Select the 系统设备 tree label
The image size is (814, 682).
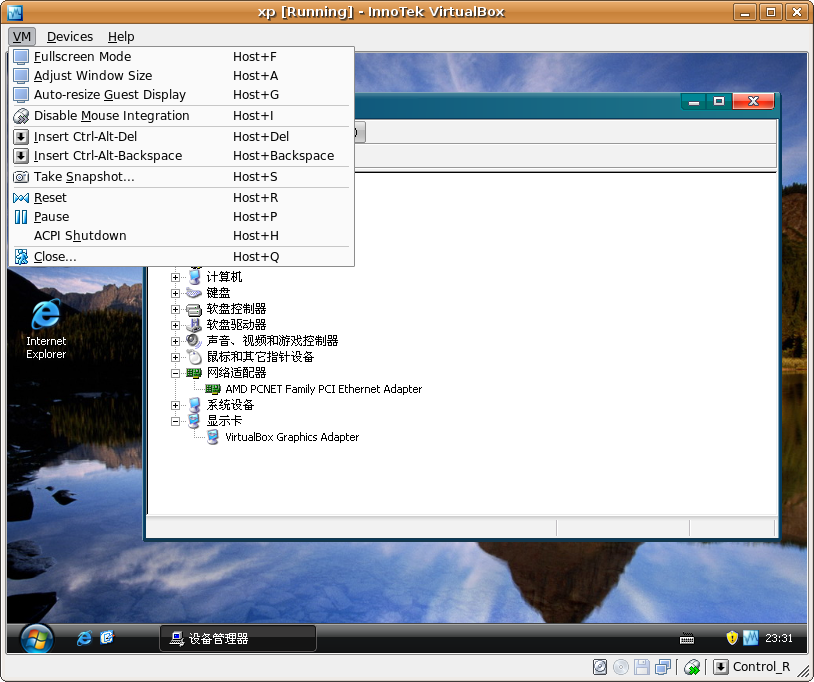(x=230, y=405)
